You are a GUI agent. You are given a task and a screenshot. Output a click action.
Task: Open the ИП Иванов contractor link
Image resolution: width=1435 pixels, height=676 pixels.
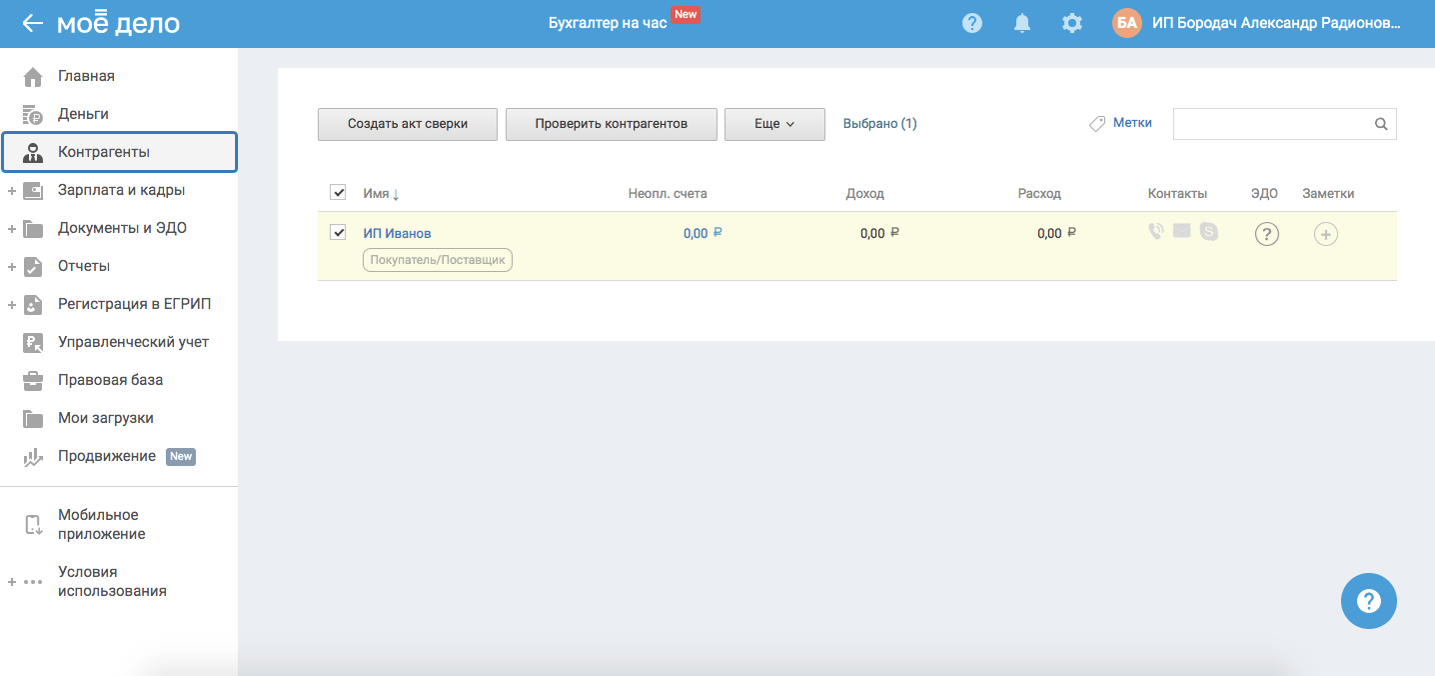click(x=397, y=233)
